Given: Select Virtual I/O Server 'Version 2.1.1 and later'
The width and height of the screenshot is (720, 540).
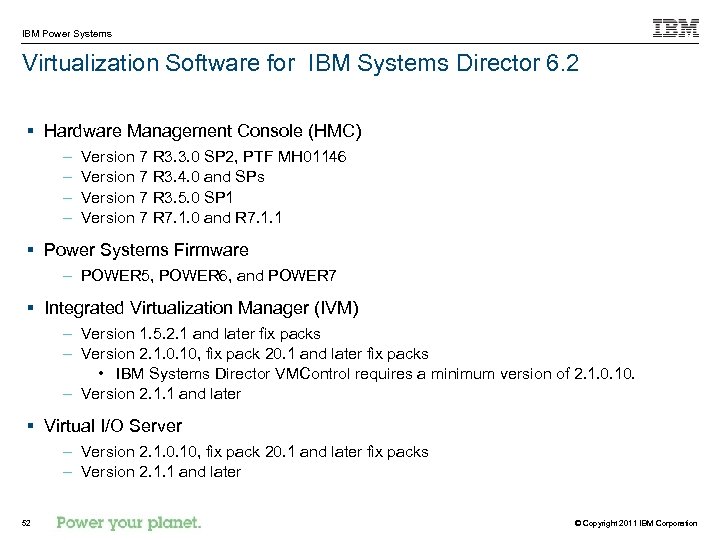Looking at the screenshot, I should tap(161, 472).
